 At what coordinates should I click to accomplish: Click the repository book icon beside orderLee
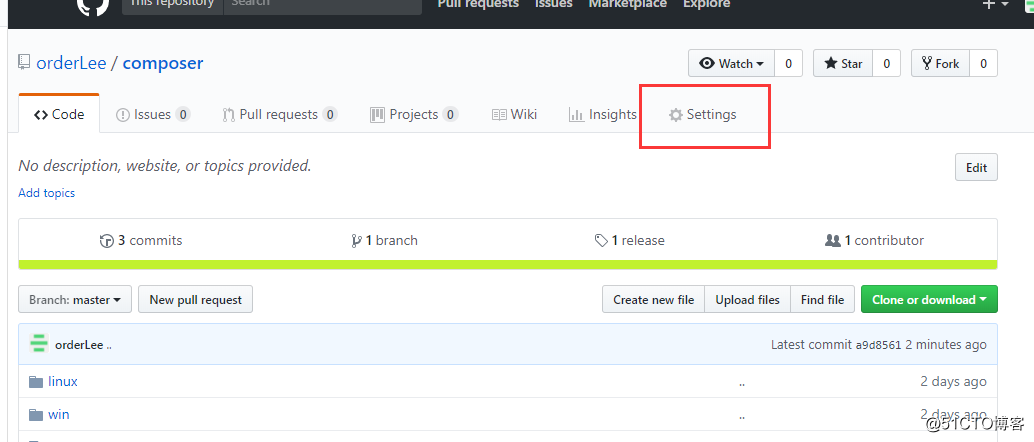click(24, 63)
